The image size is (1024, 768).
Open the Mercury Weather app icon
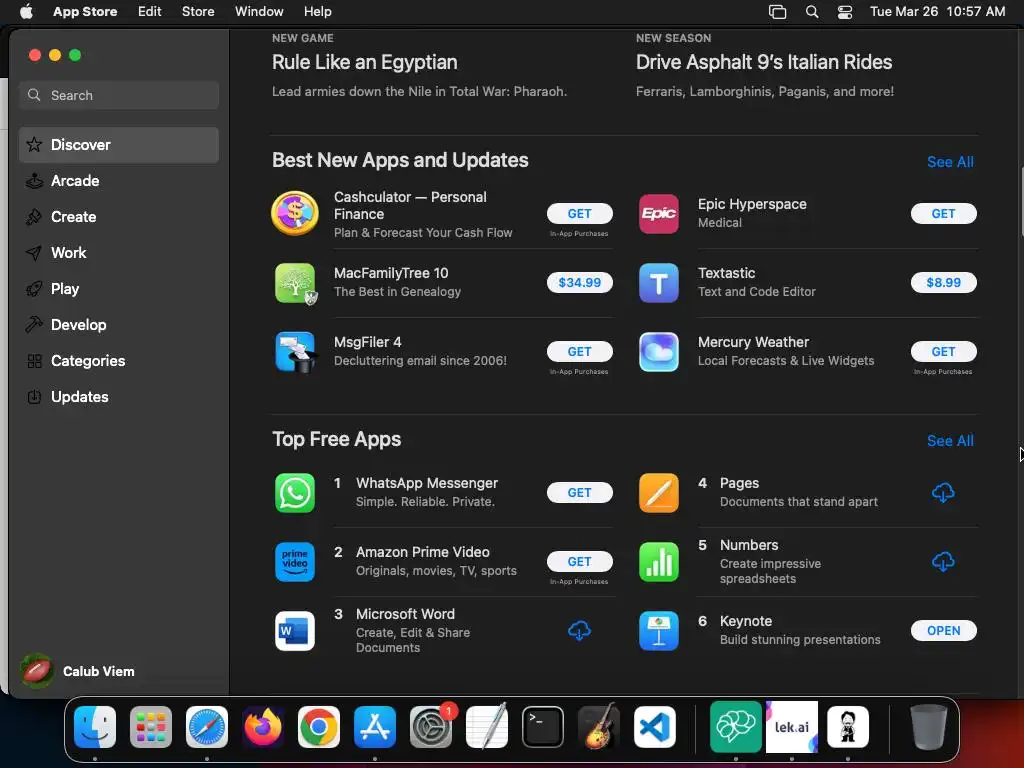pyautogui.click(x=658, y=352)
